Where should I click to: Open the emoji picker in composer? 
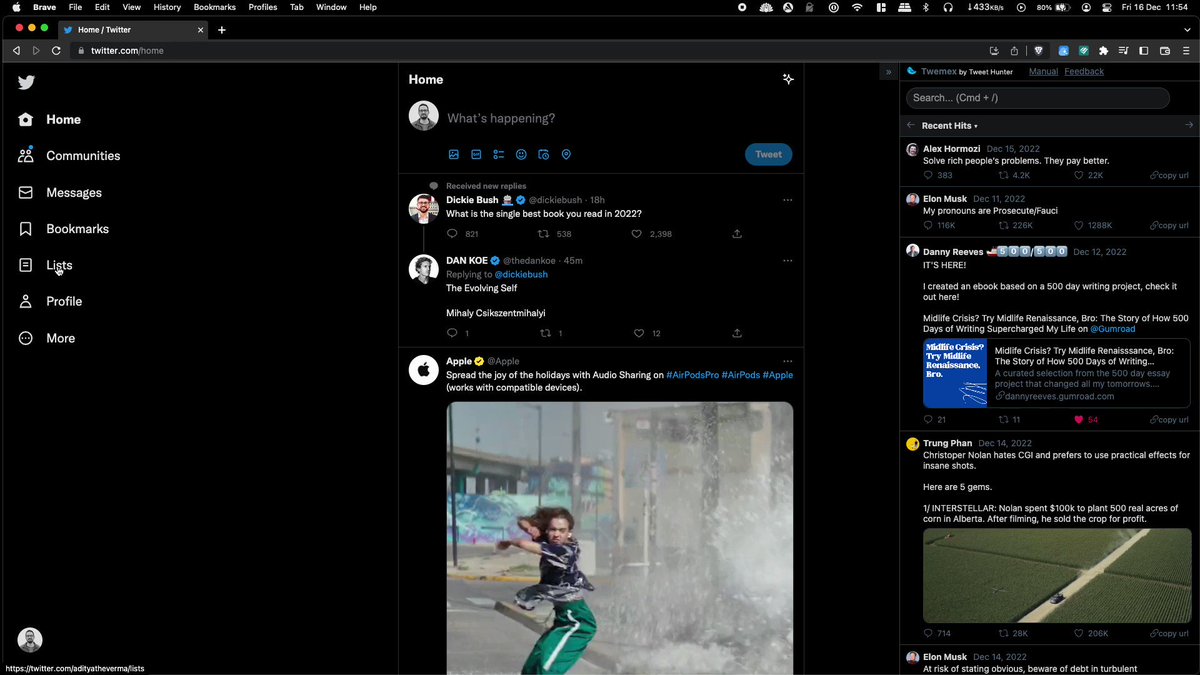521,155
